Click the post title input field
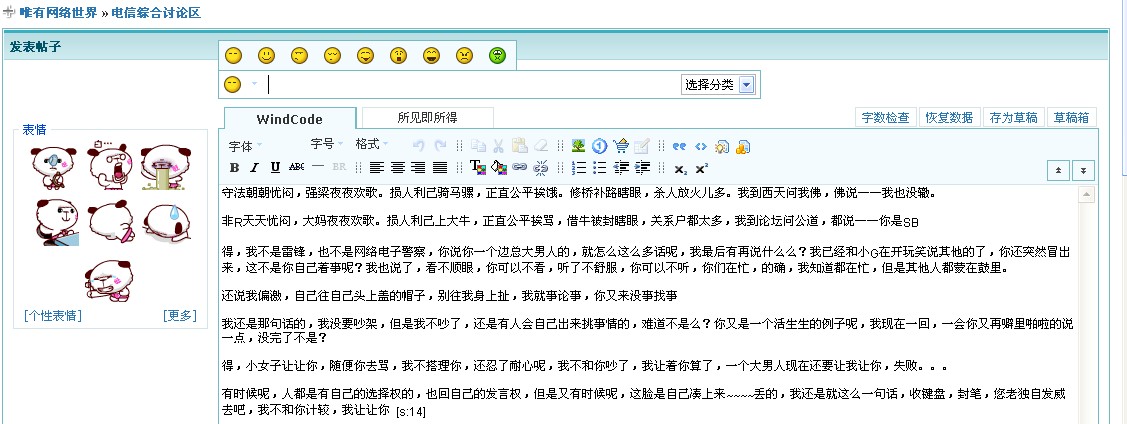The width and height of the screenshot is (1127, 424). point(470,85)
